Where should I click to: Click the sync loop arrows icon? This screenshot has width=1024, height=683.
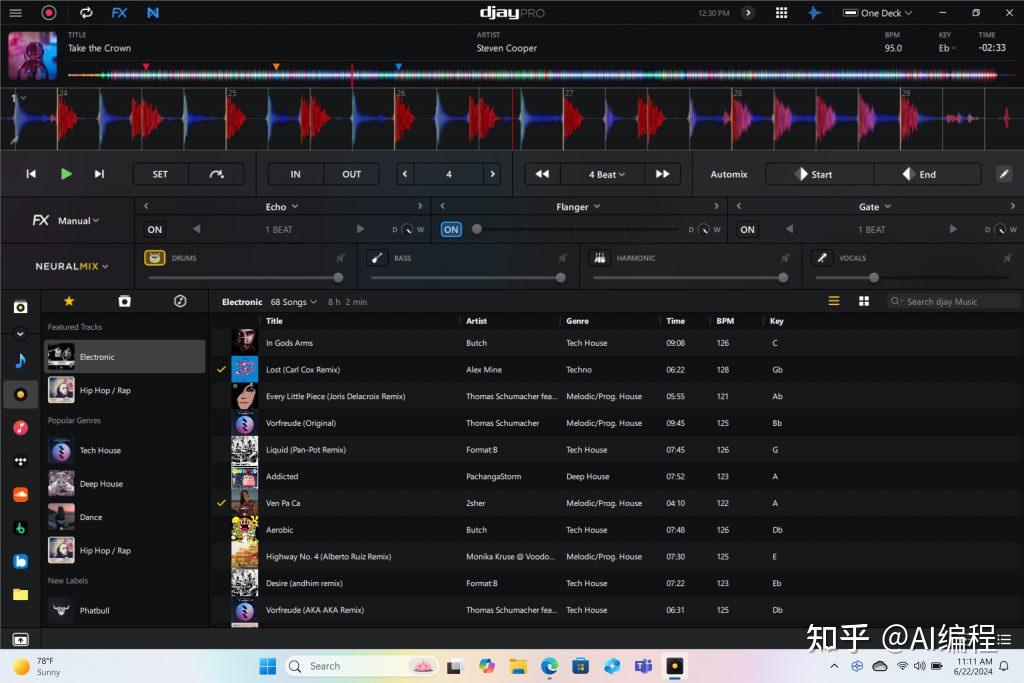click(x=86, y=12)
